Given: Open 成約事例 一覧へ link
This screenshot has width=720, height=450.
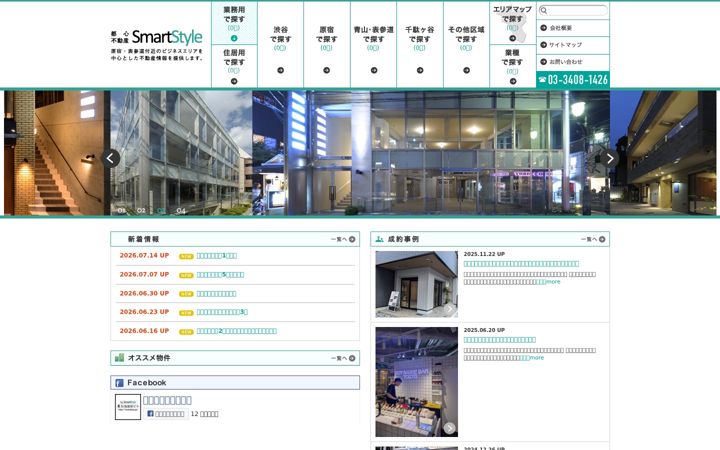Looking at the screenshot, I should coord(593,239).
